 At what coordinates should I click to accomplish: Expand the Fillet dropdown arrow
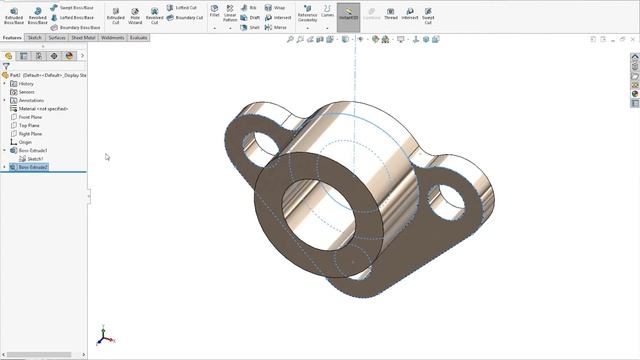click(214, 28)
